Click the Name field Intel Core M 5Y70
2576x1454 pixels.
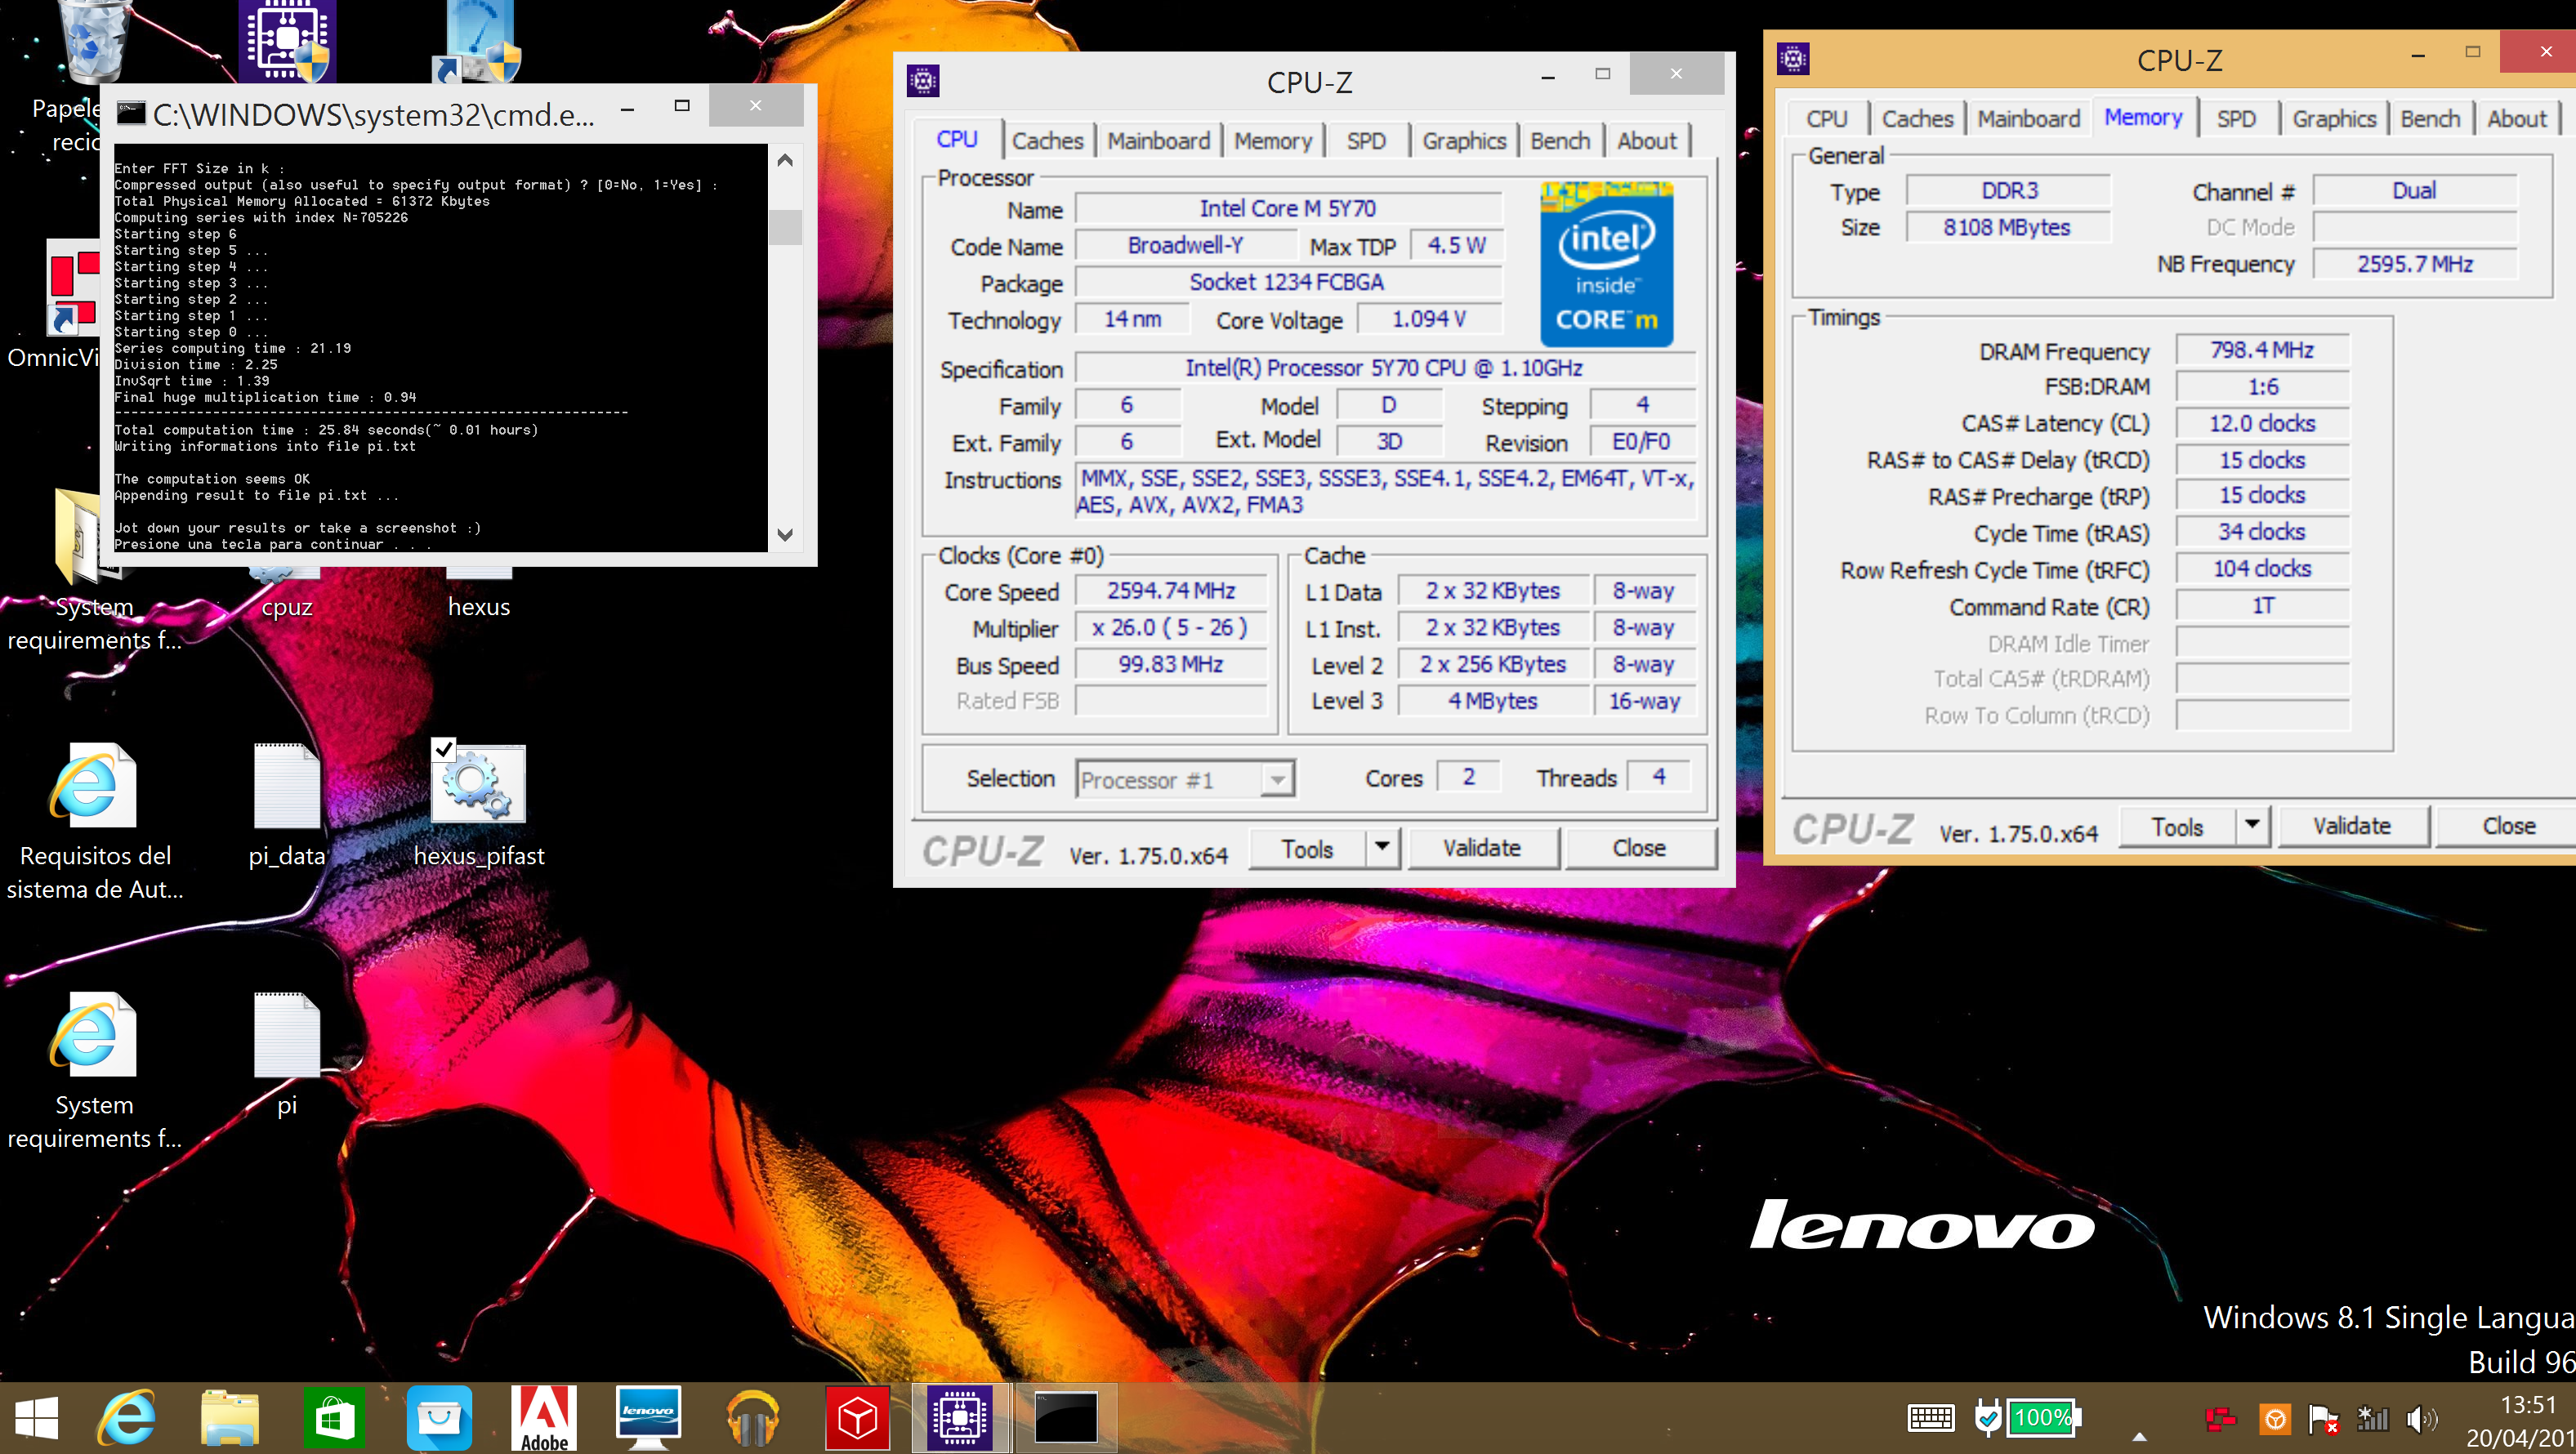pos(1288,209)
